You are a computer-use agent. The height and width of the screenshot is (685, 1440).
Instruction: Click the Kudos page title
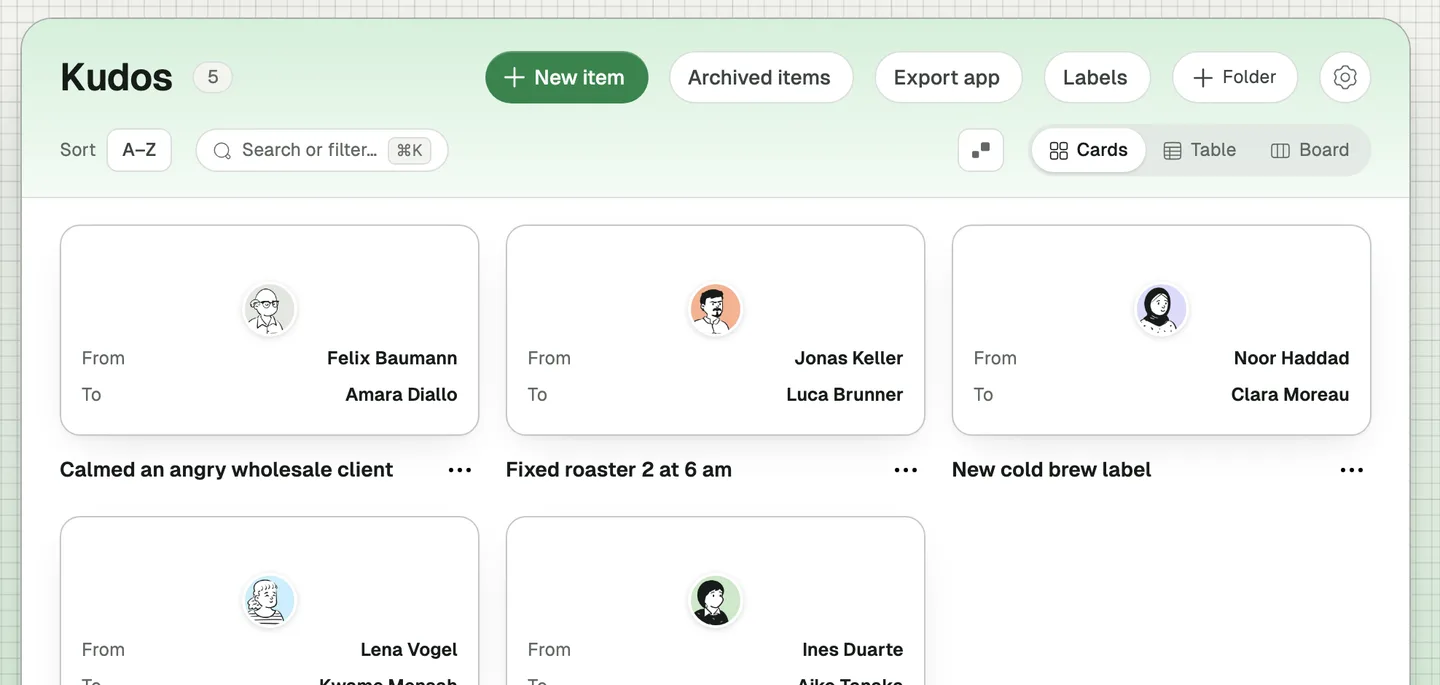(x=116, y=77)
